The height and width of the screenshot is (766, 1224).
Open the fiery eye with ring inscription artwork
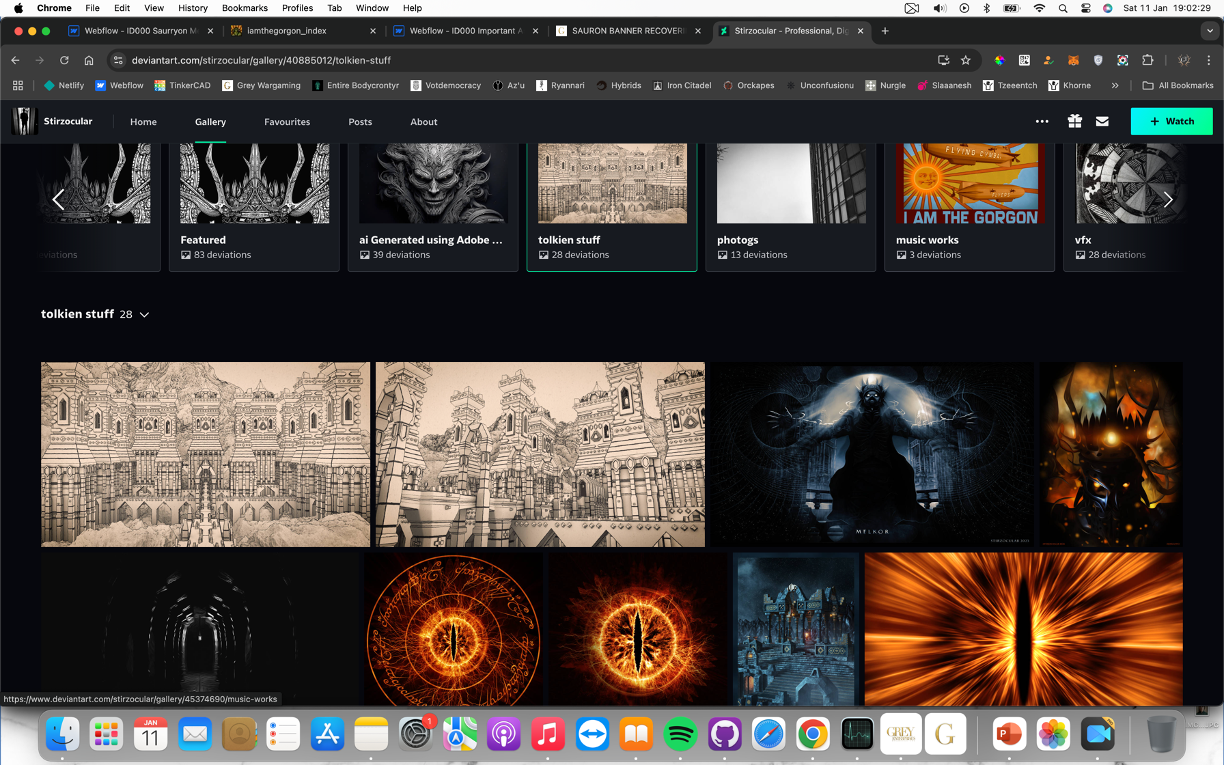pos(453,629)
